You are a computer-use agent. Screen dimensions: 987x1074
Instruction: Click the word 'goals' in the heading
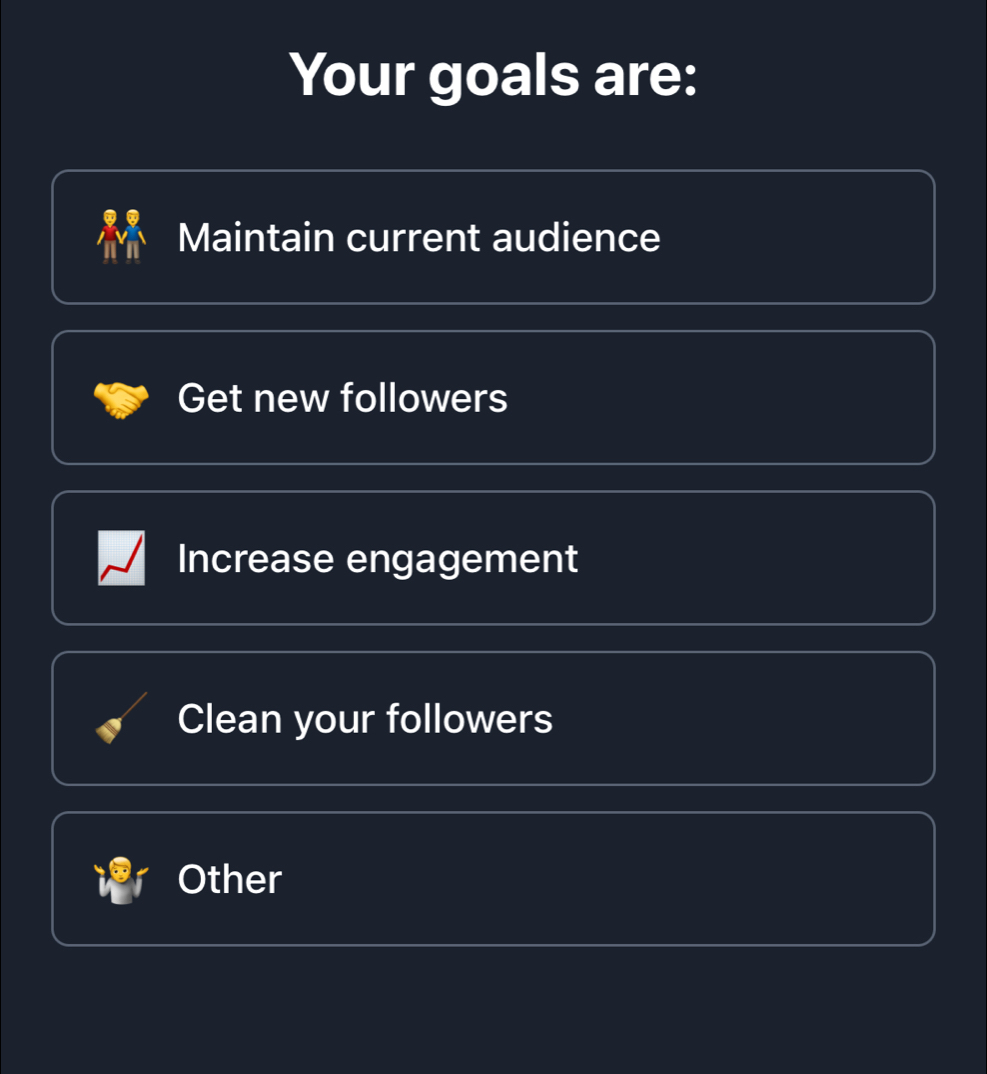(x=504, y=77)
